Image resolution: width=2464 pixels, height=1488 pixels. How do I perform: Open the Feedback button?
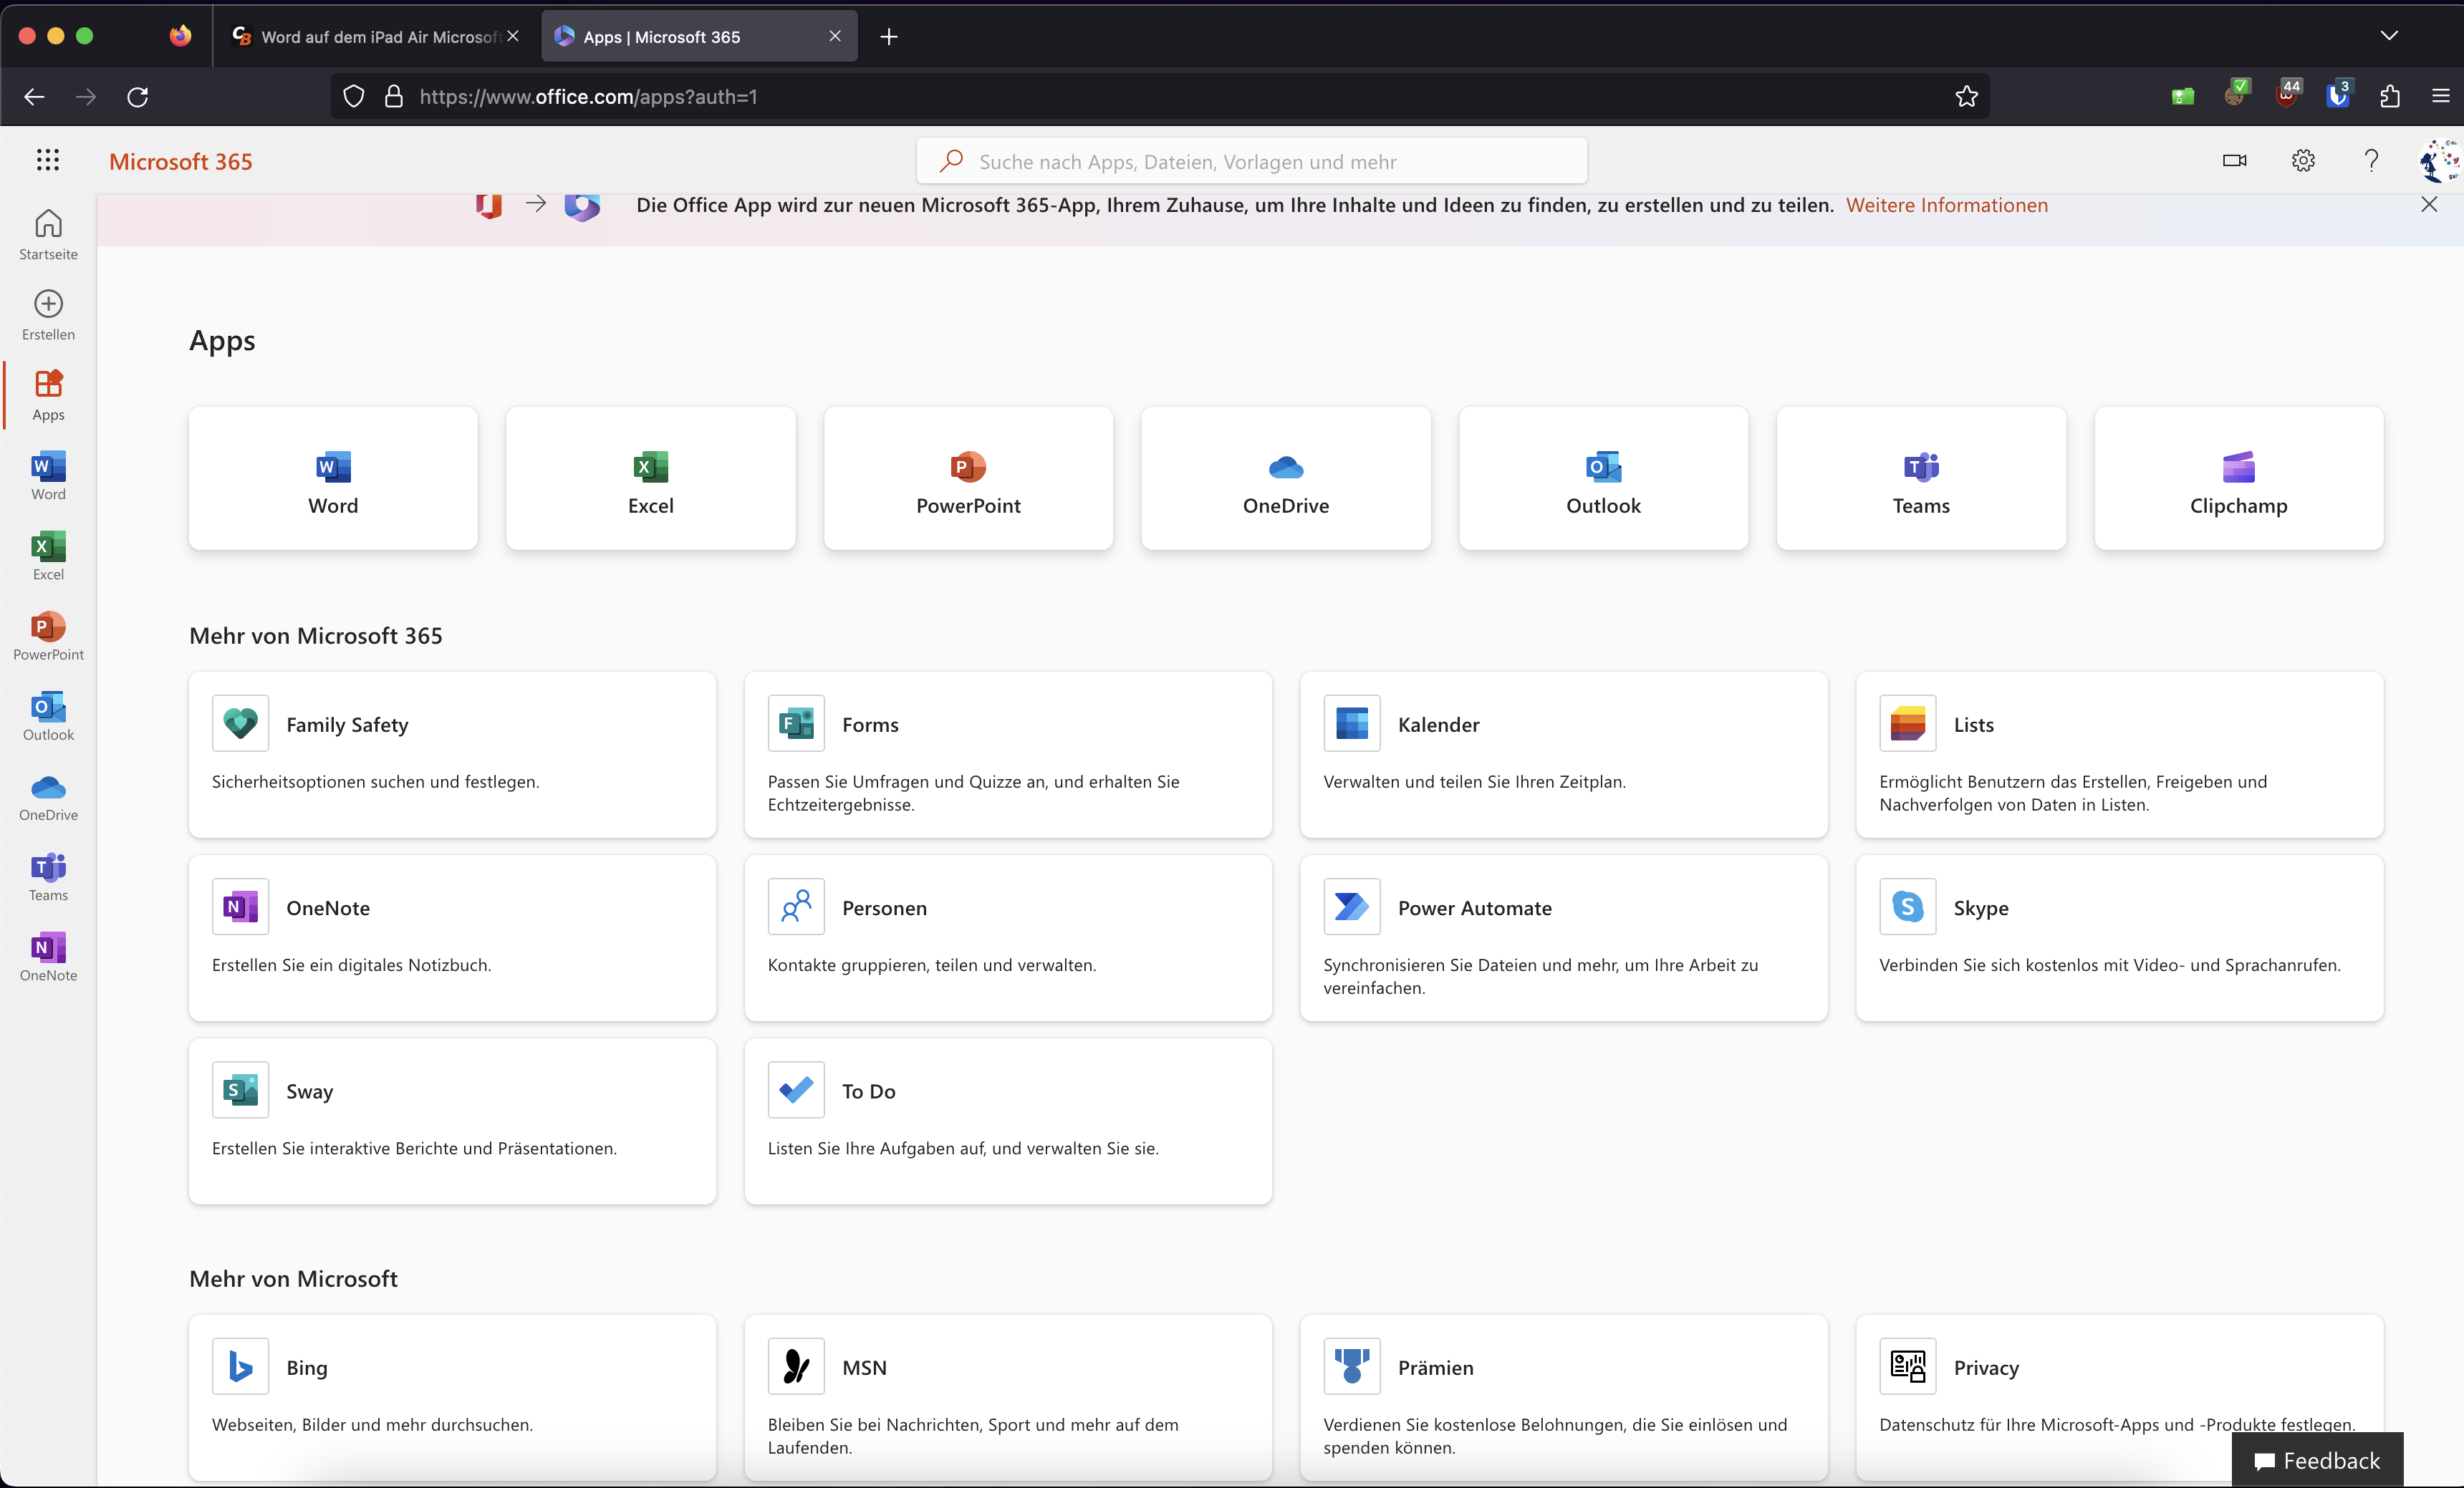coord(2317,1460)
